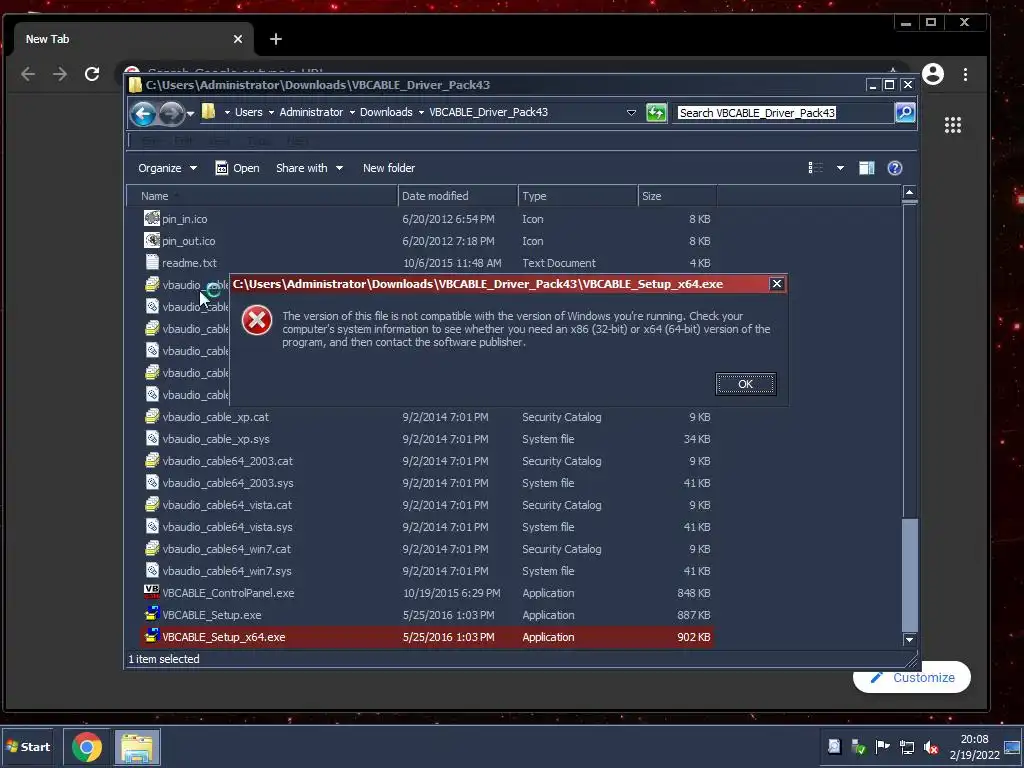Click the Action Center flag icon
Image resolution: width=1024 pixels, height=768 pixels.
click(x=882, y=746)
